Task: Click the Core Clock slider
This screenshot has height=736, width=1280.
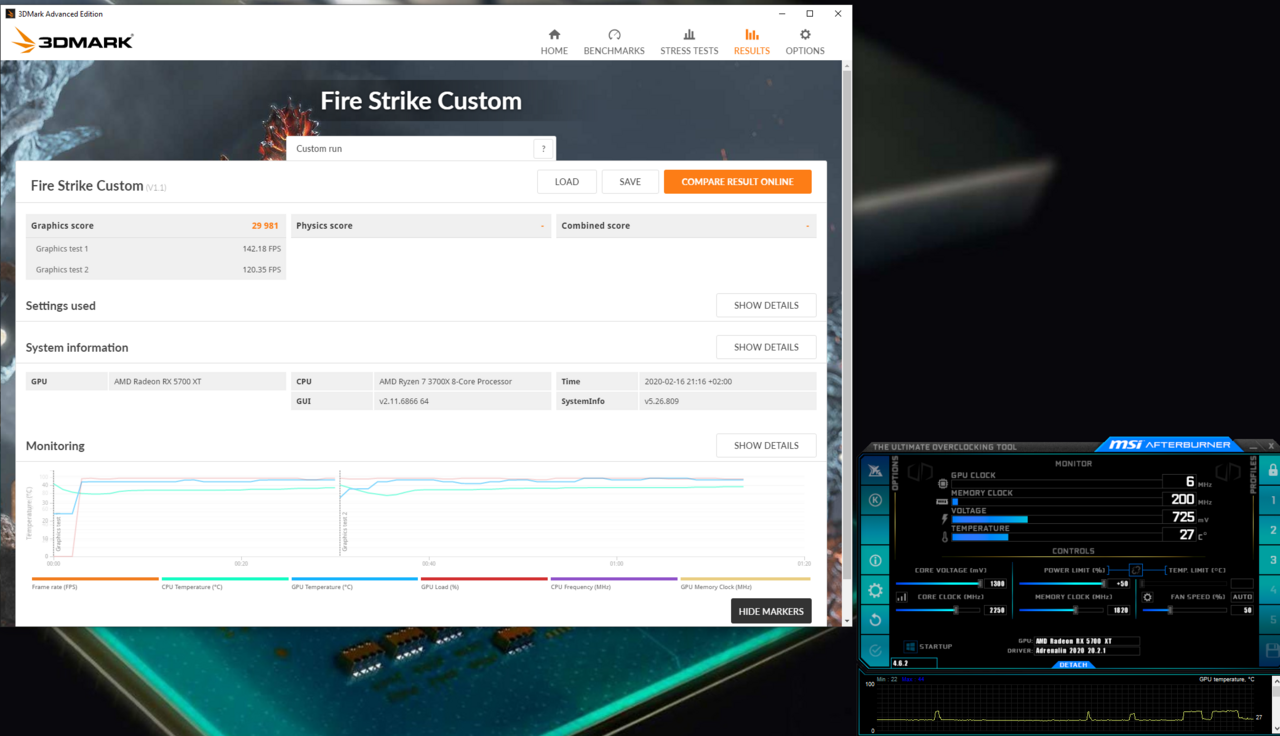Action: coord(938,610)
